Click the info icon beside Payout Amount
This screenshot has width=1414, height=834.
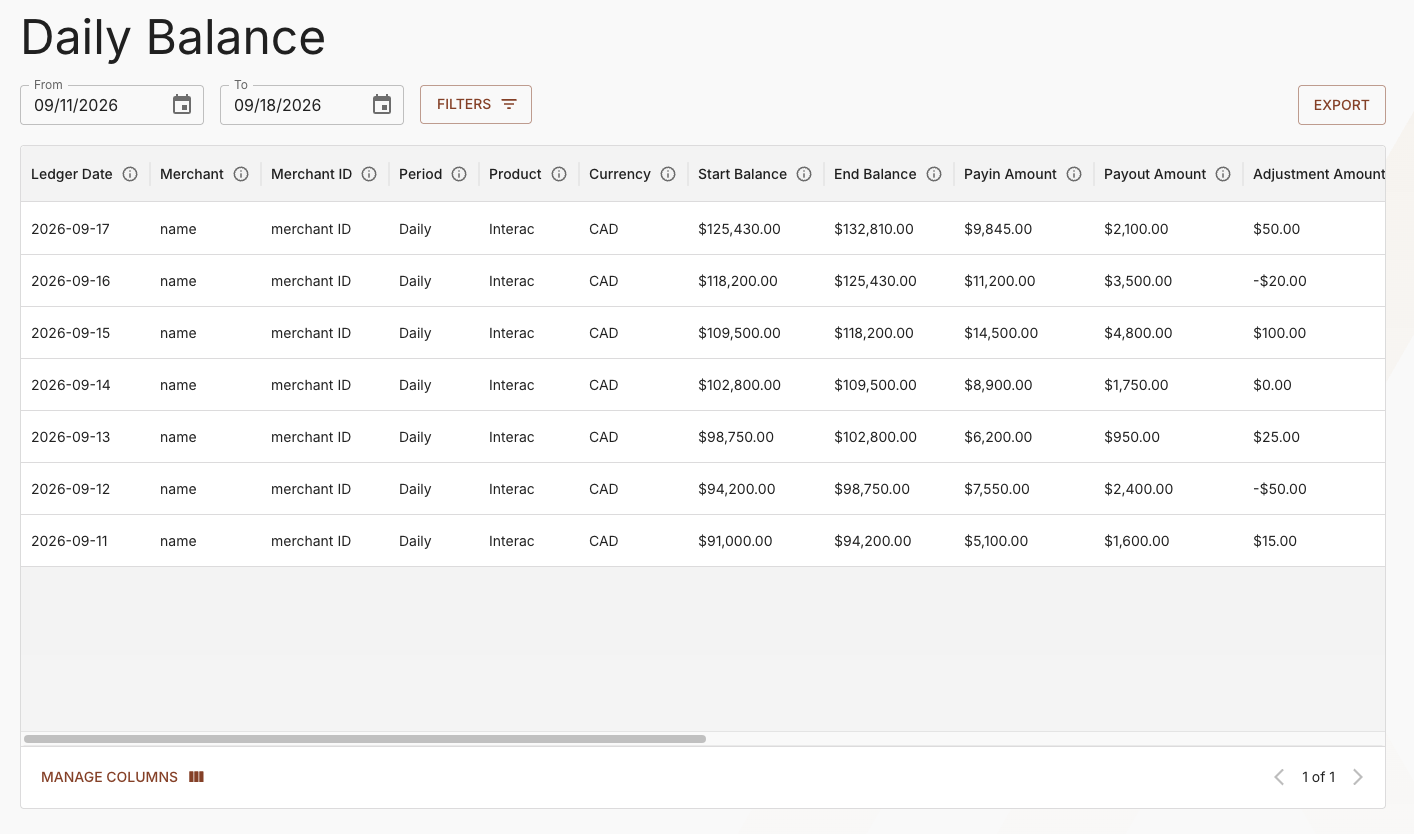click(1223, 174)
